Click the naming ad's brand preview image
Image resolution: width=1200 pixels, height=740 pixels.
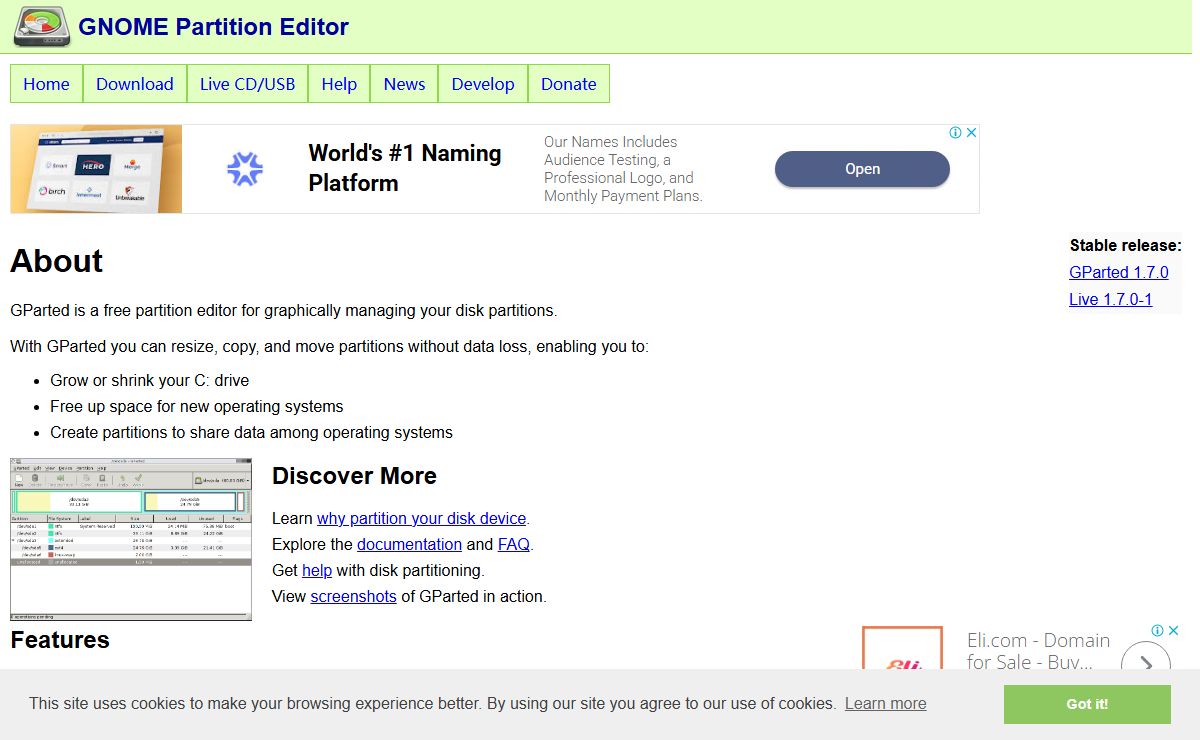[97, 169]
